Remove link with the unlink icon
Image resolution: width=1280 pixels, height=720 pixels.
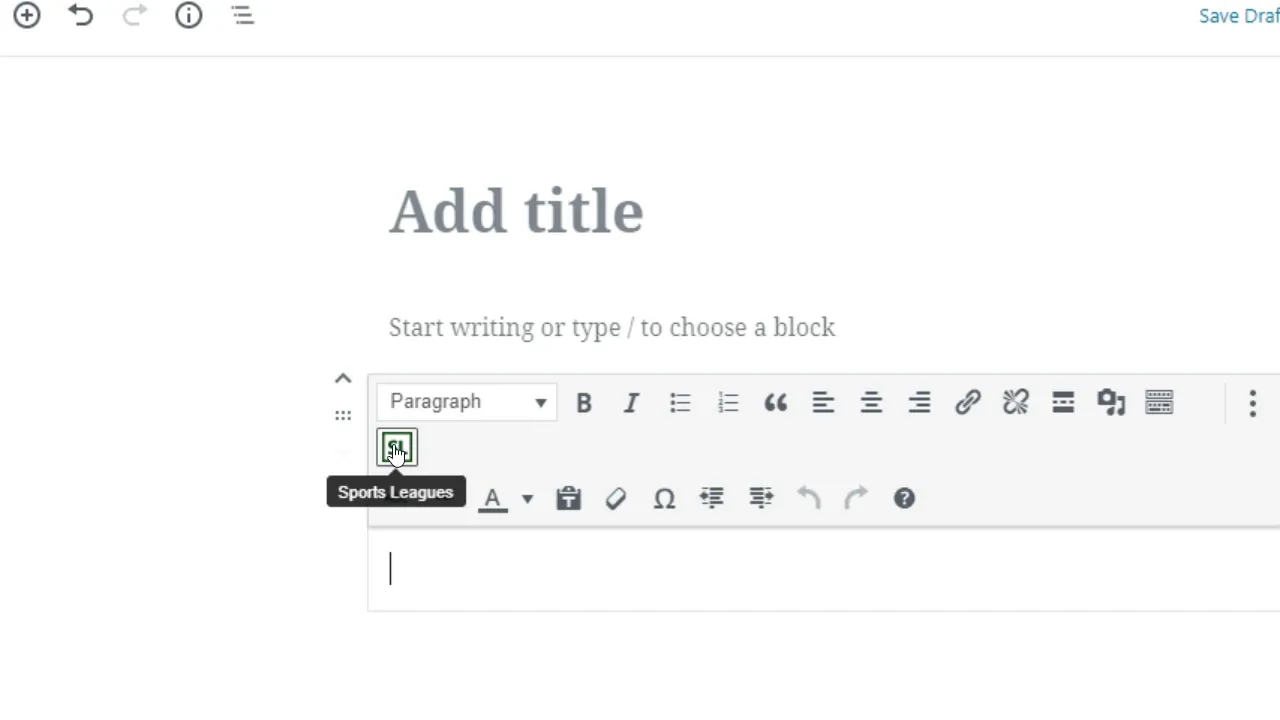coord(1015,402)
